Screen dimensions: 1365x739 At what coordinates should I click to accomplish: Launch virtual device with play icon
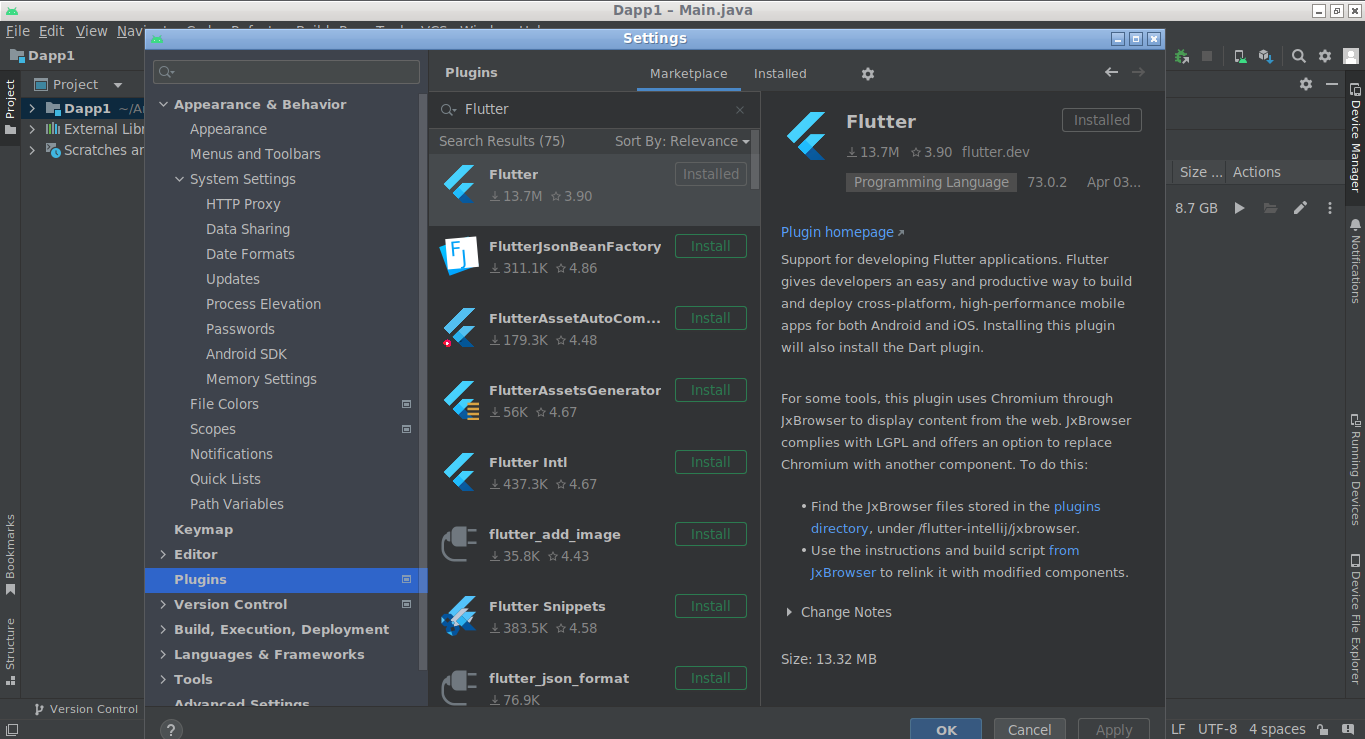(1240, 208)
